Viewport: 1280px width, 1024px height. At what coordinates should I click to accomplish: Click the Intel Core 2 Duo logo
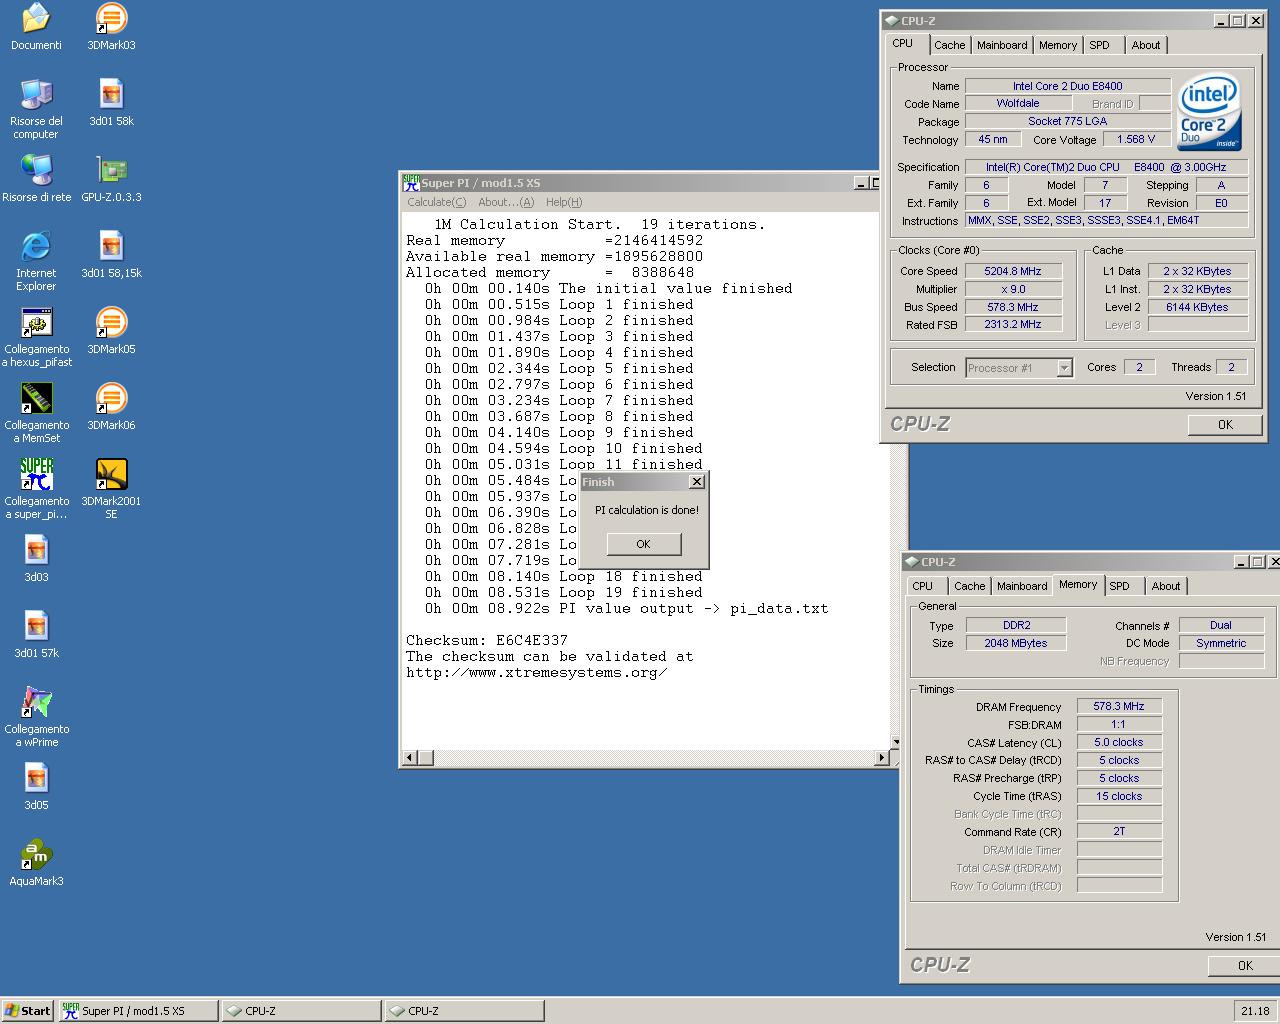pyautogui.click(x=1209, y=112)
